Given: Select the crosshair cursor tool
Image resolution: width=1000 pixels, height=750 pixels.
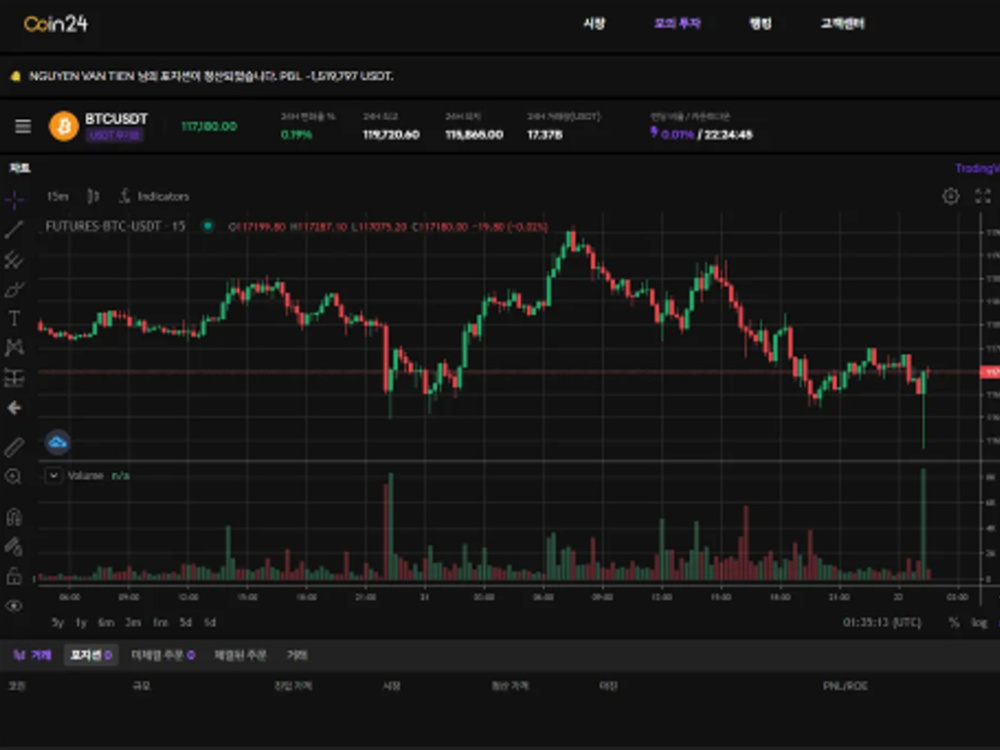Looking at the screenshot, I should (x=14, y=199).
